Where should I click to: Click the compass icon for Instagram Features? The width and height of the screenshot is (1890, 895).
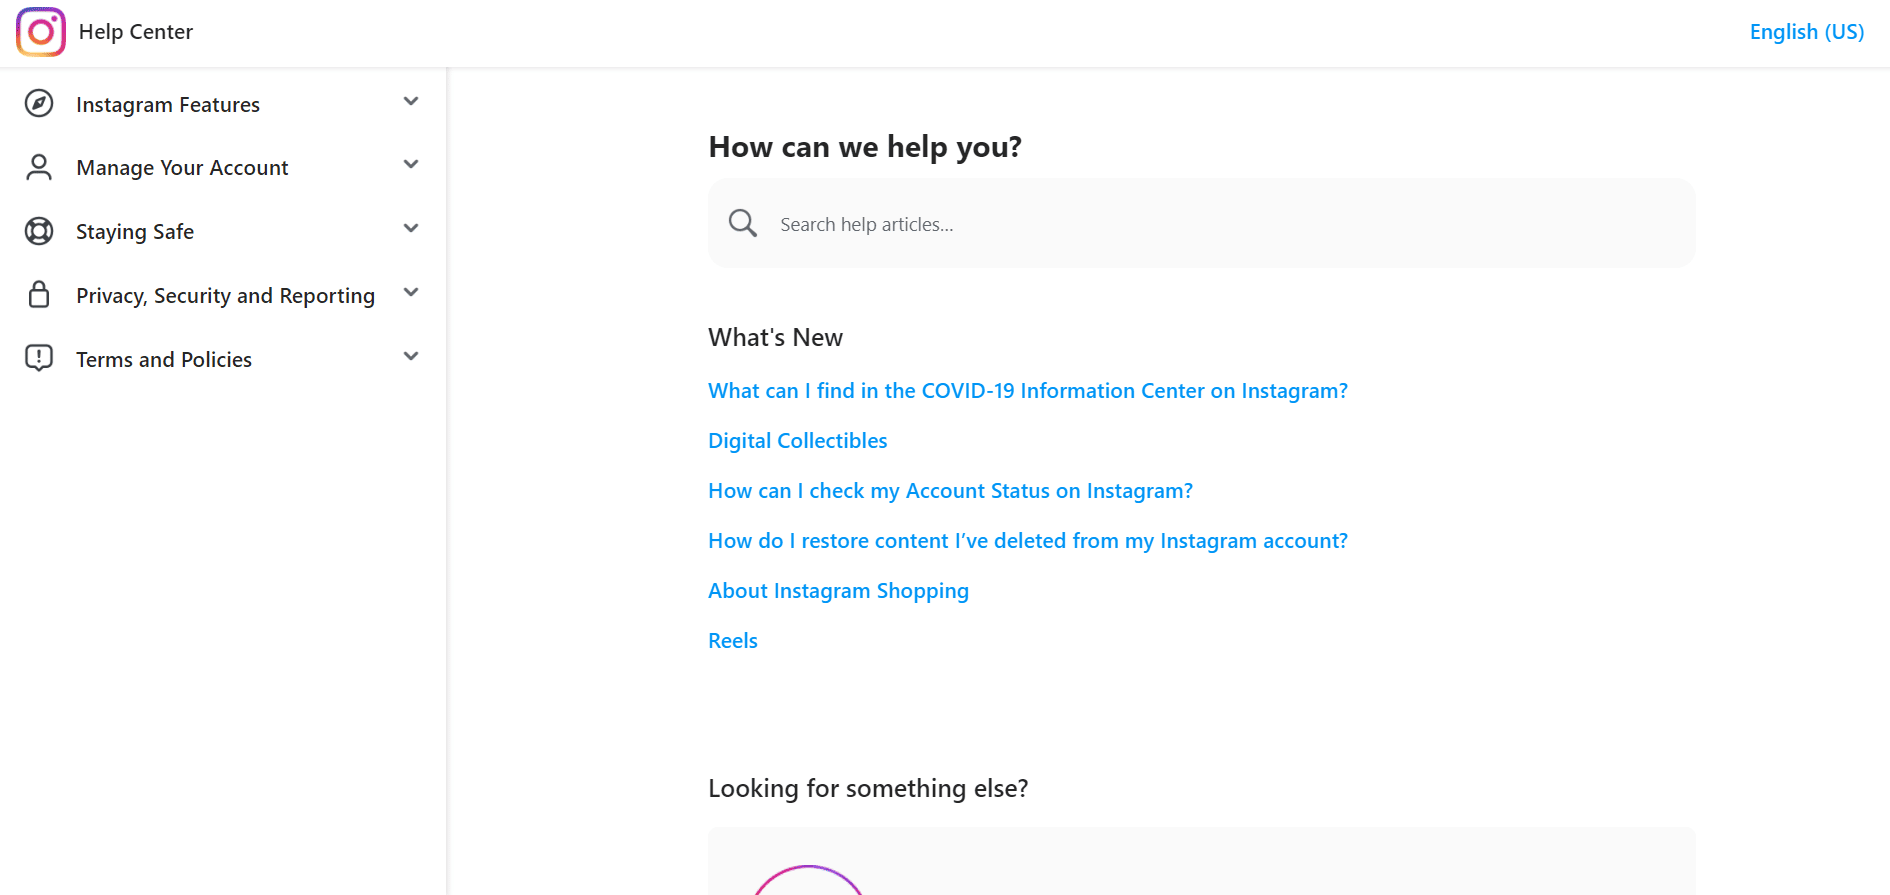39,103
